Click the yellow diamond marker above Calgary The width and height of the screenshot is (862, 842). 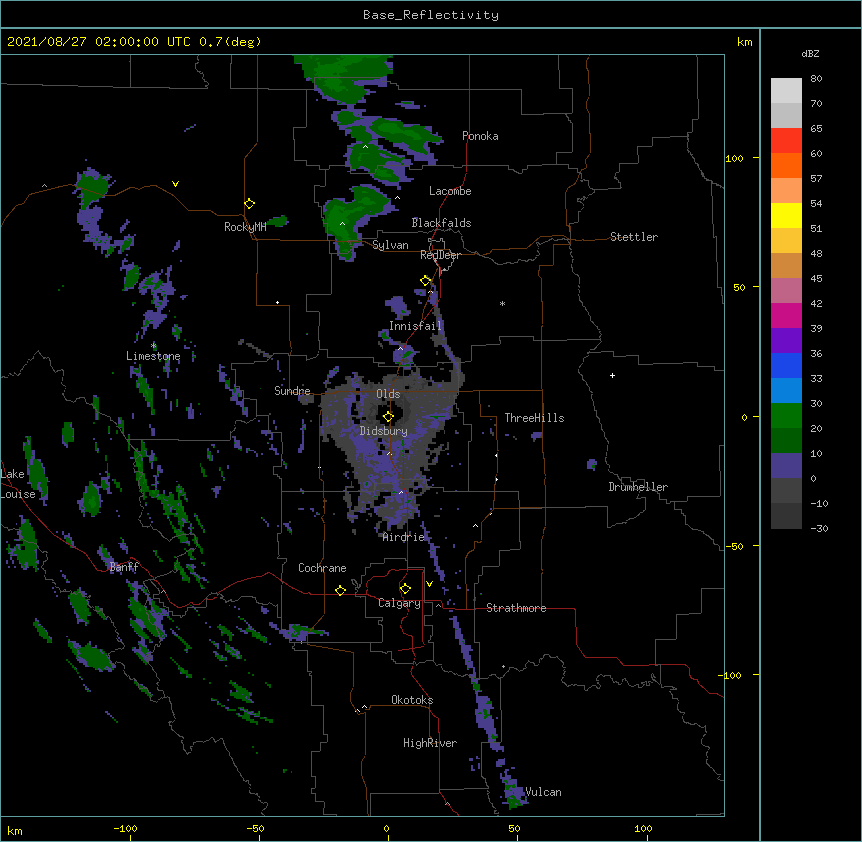(406, 589)
